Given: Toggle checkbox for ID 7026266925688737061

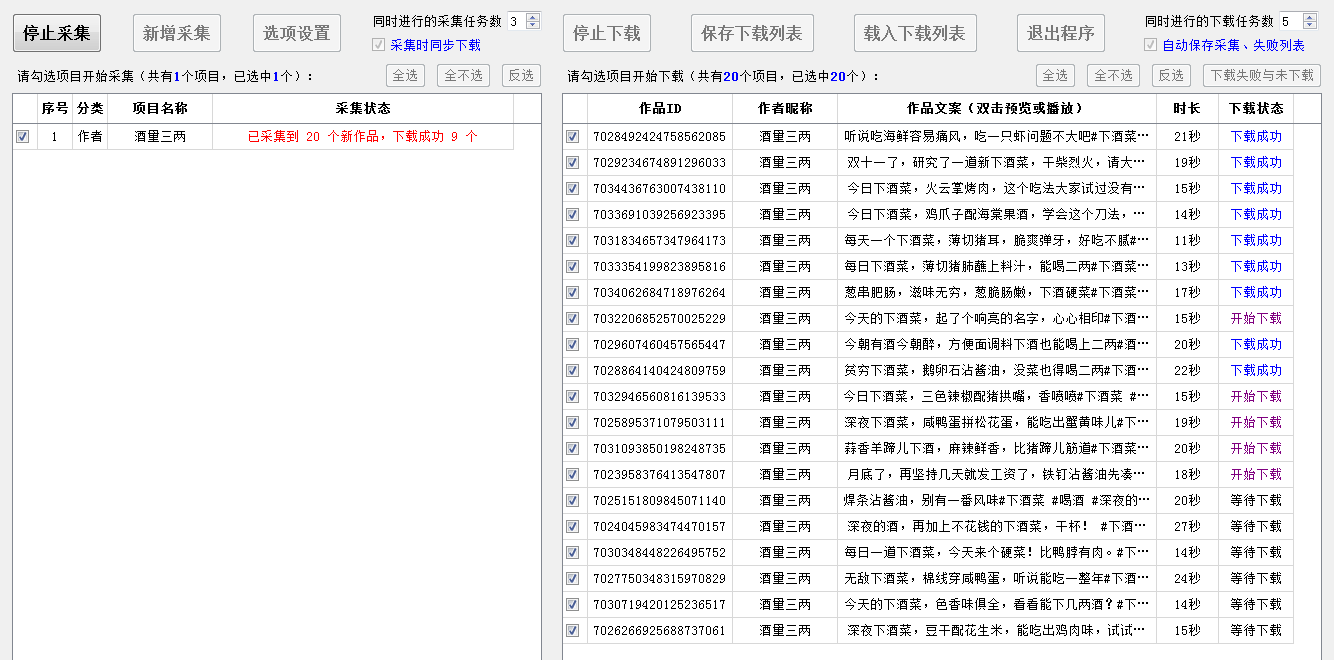Looking at the screenshot, I should (573, 631).
